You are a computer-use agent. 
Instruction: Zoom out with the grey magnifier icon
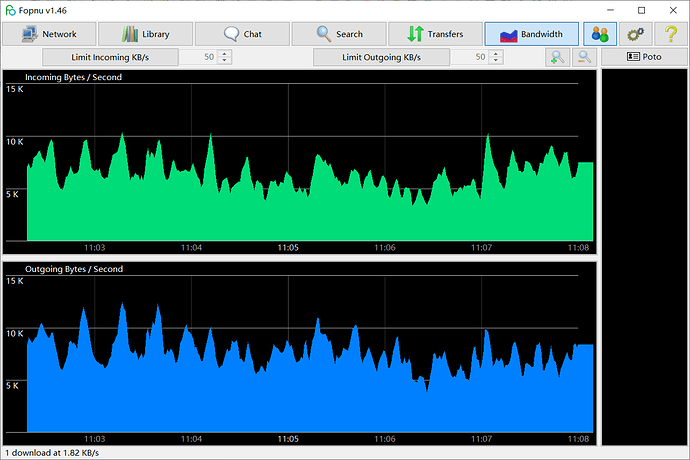pos(584,57)
